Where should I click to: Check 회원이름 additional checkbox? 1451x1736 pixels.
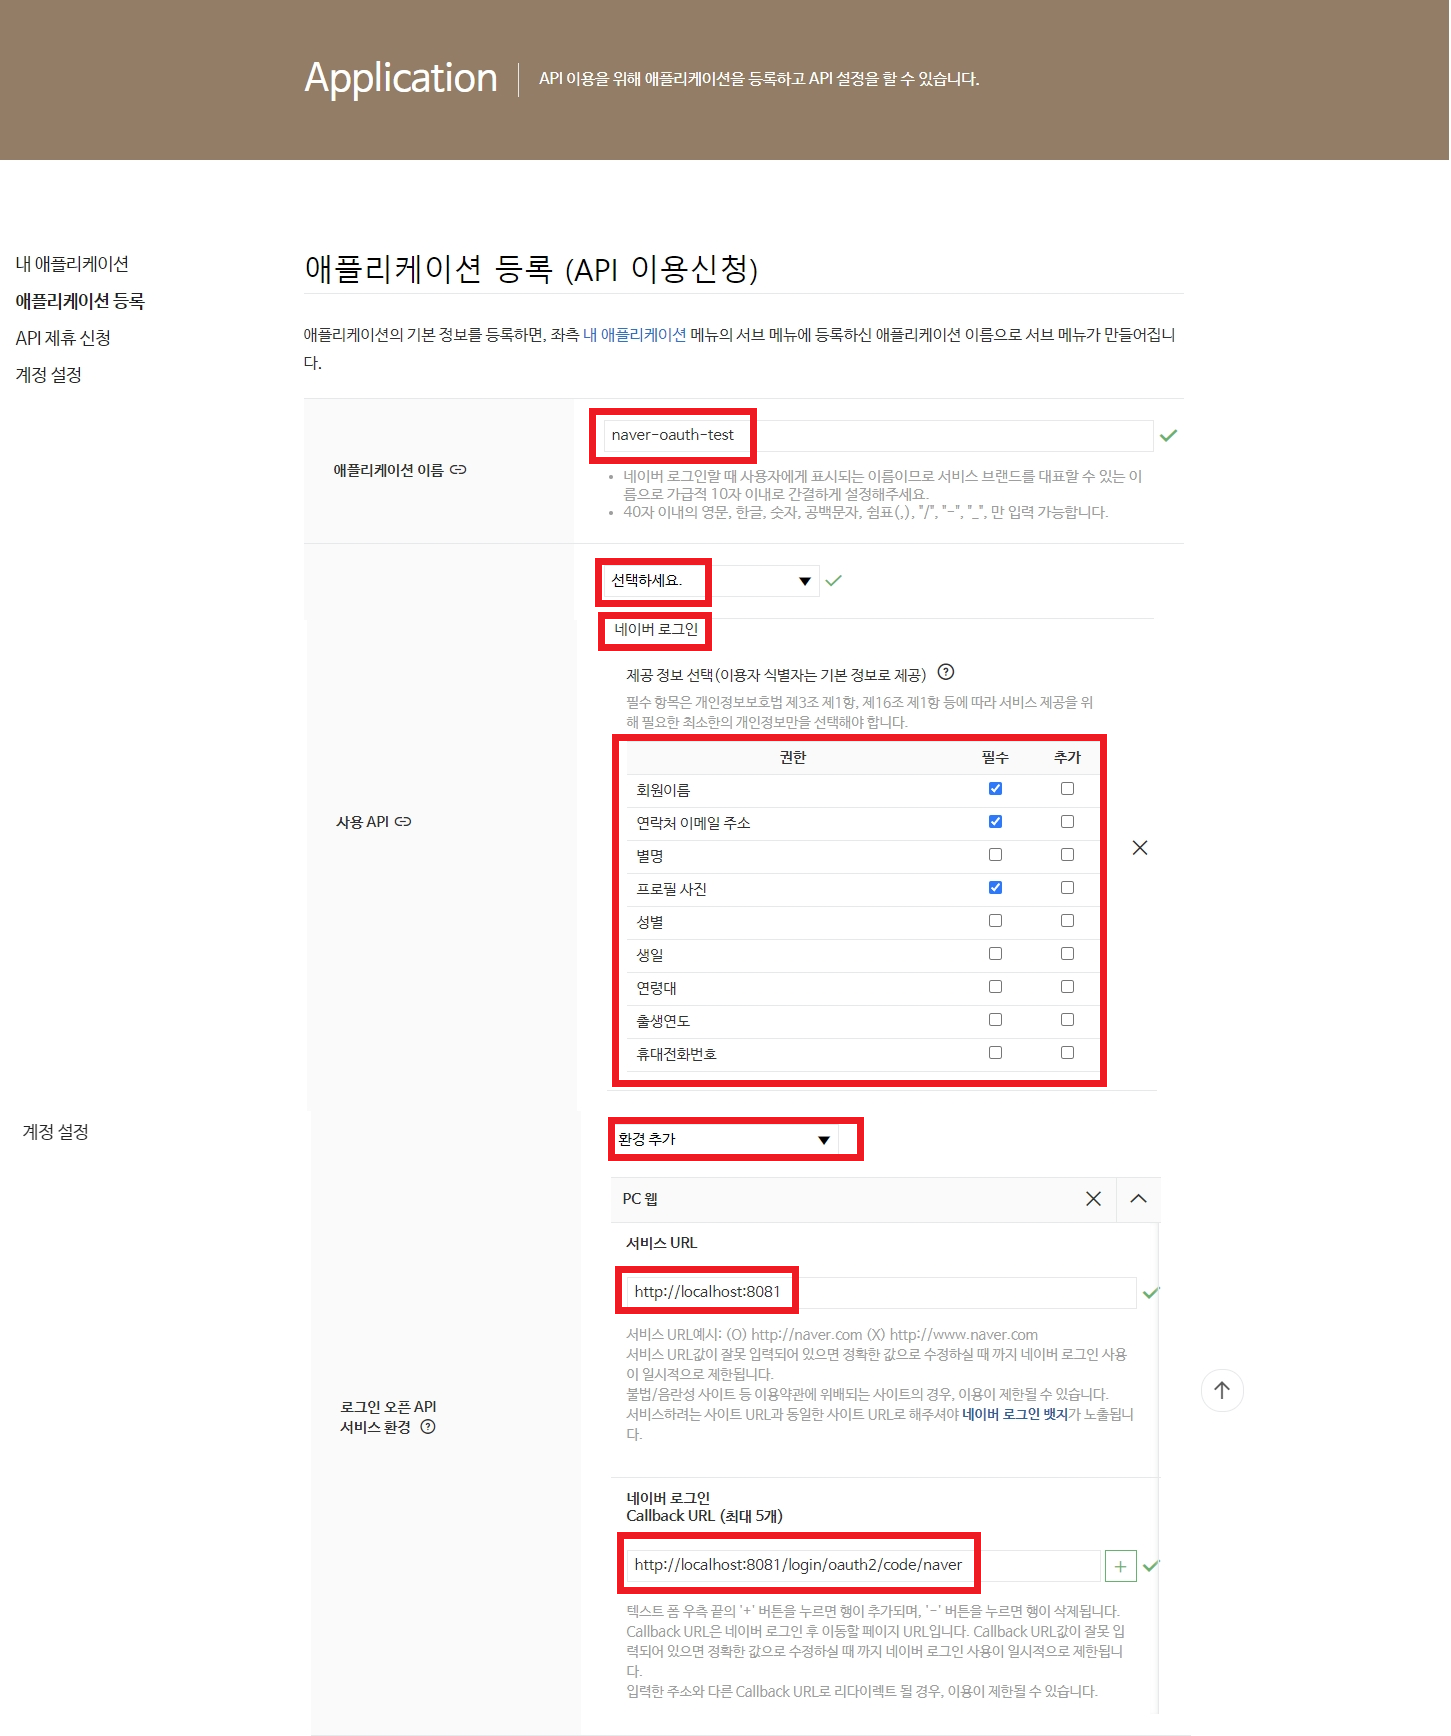point(1067,789)
